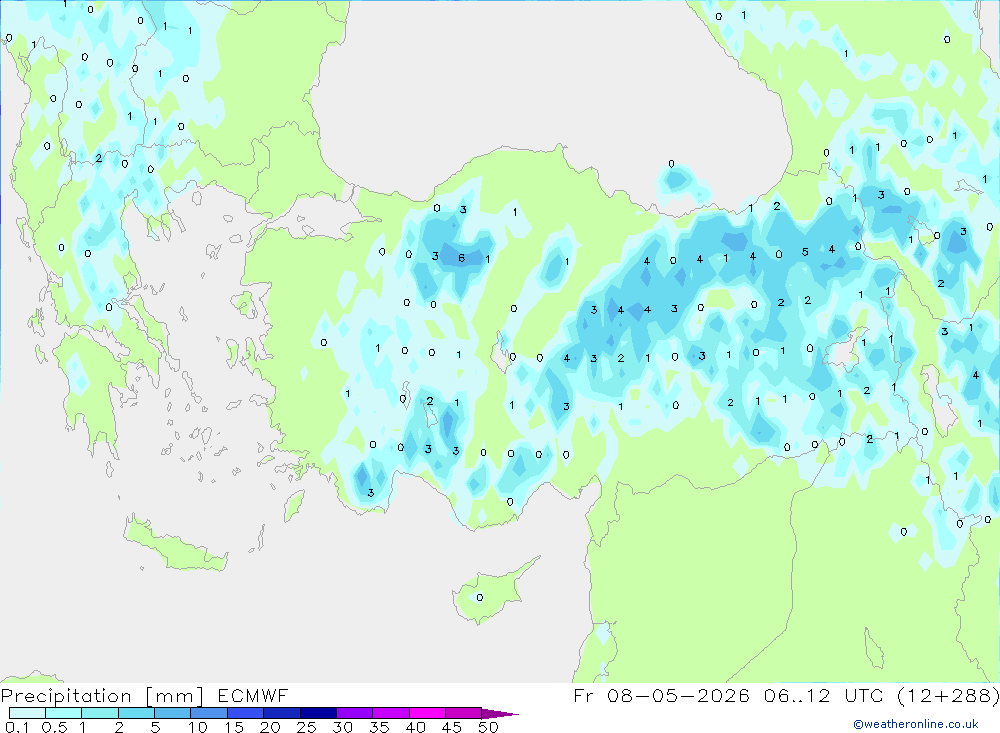Select the 40–45 mm magenta legend box
This screenshot has width=1000, height=733.
[x=427, y=713]
